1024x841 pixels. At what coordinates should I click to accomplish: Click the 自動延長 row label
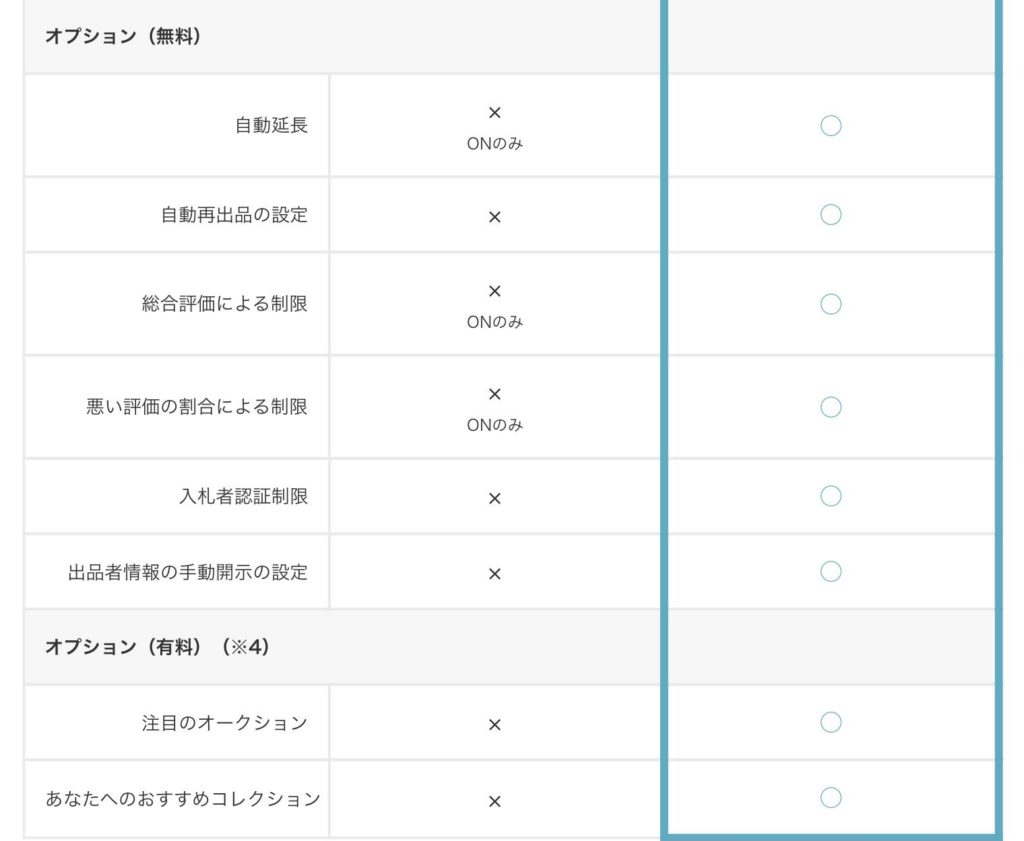pyautogui.click(x=271, y=126)
